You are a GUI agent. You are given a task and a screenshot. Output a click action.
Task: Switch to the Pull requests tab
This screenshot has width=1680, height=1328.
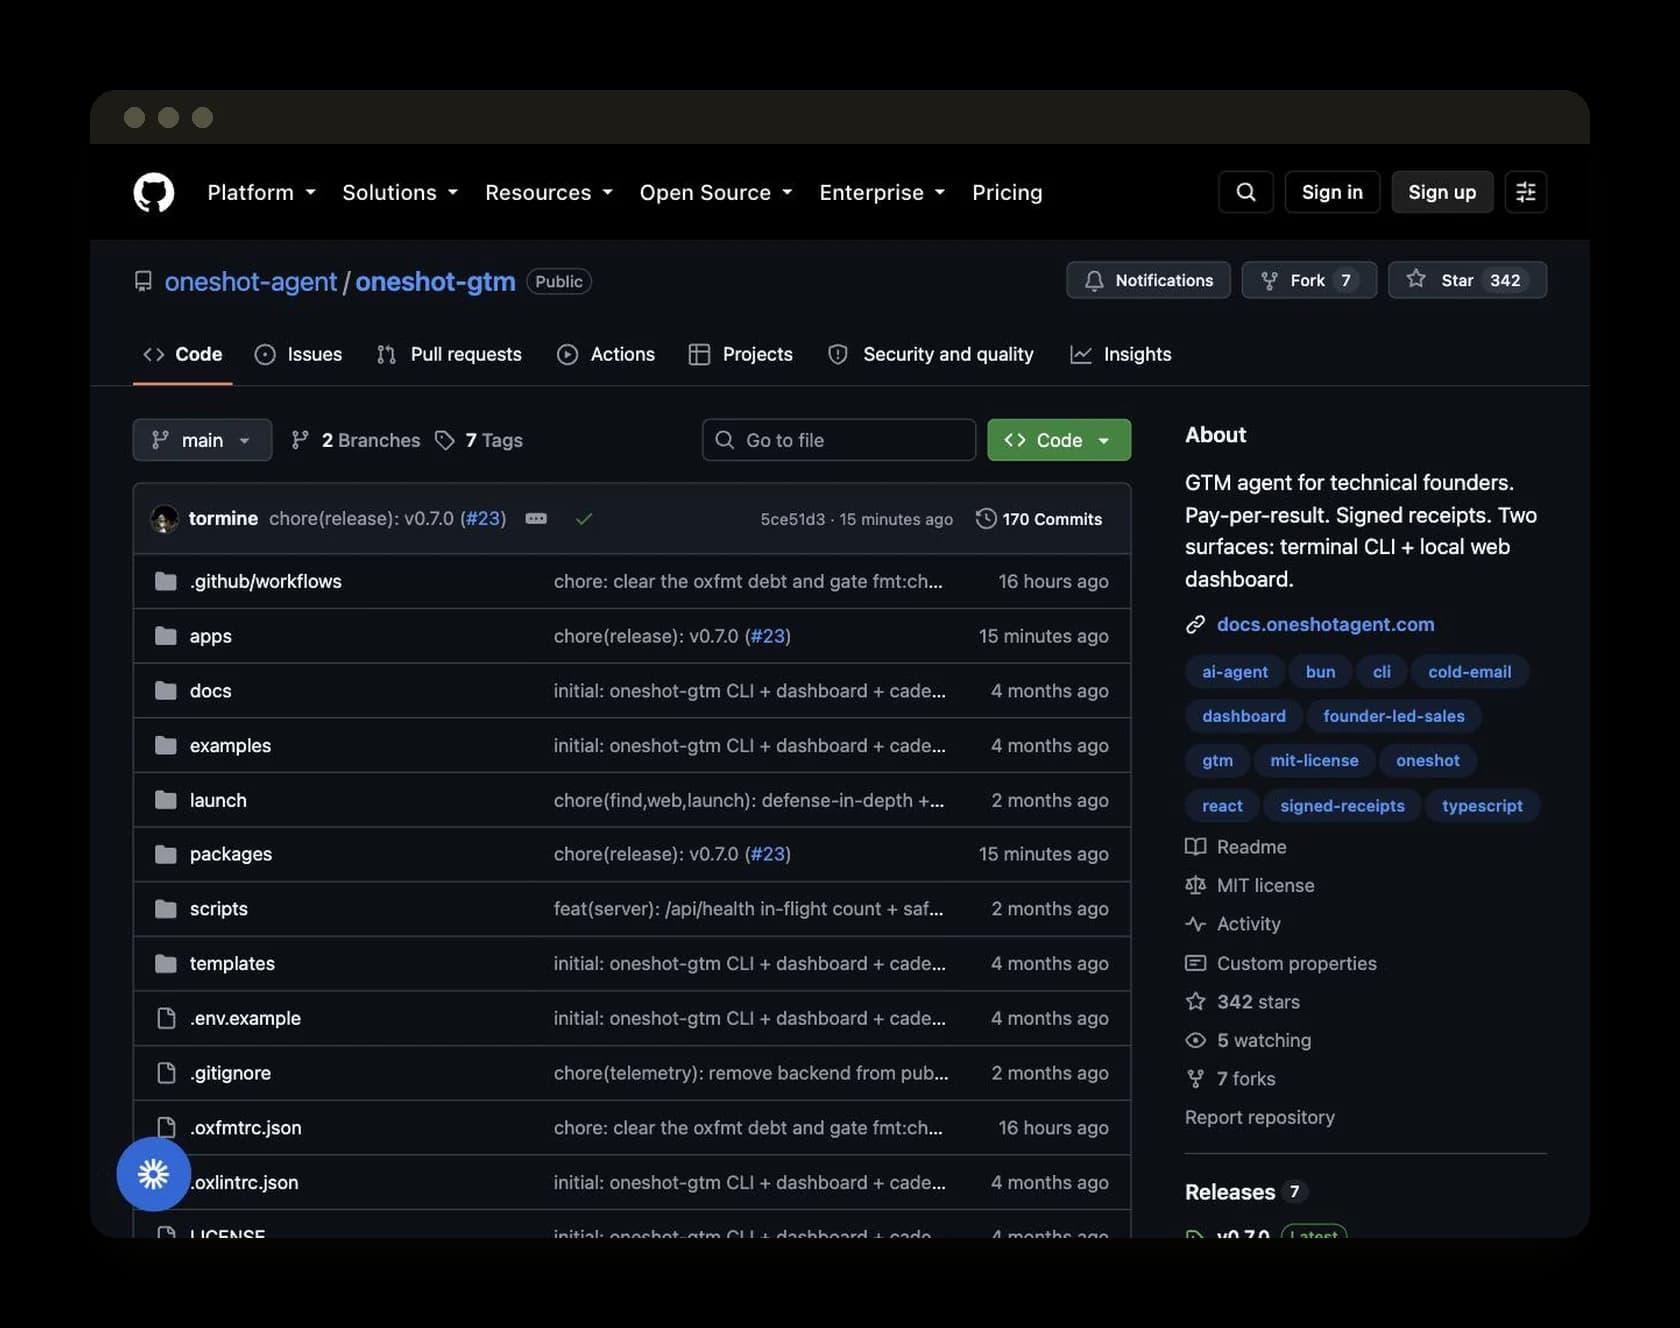[x=449, y=354]
